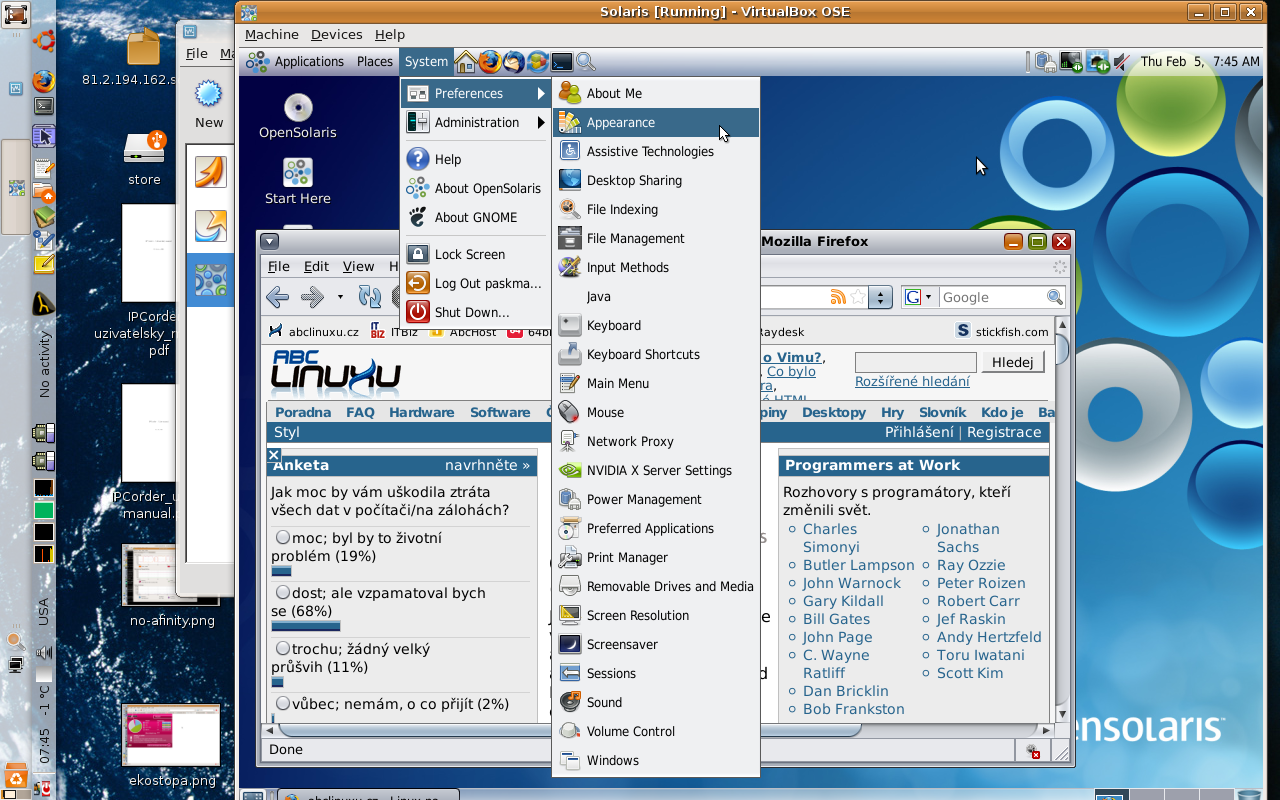Open the URL bar history dropdown
The height and width of the screenshot is (800, 1280).
[880, 297]
